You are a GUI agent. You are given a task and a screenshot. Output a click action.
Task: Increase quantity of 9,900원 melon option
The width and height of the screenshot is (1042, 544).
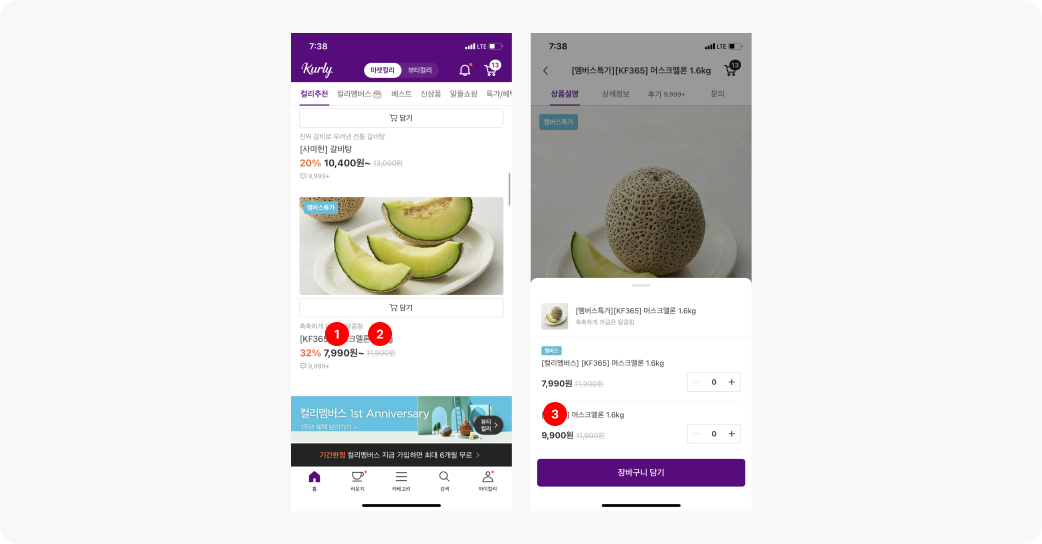pos(732,434)
